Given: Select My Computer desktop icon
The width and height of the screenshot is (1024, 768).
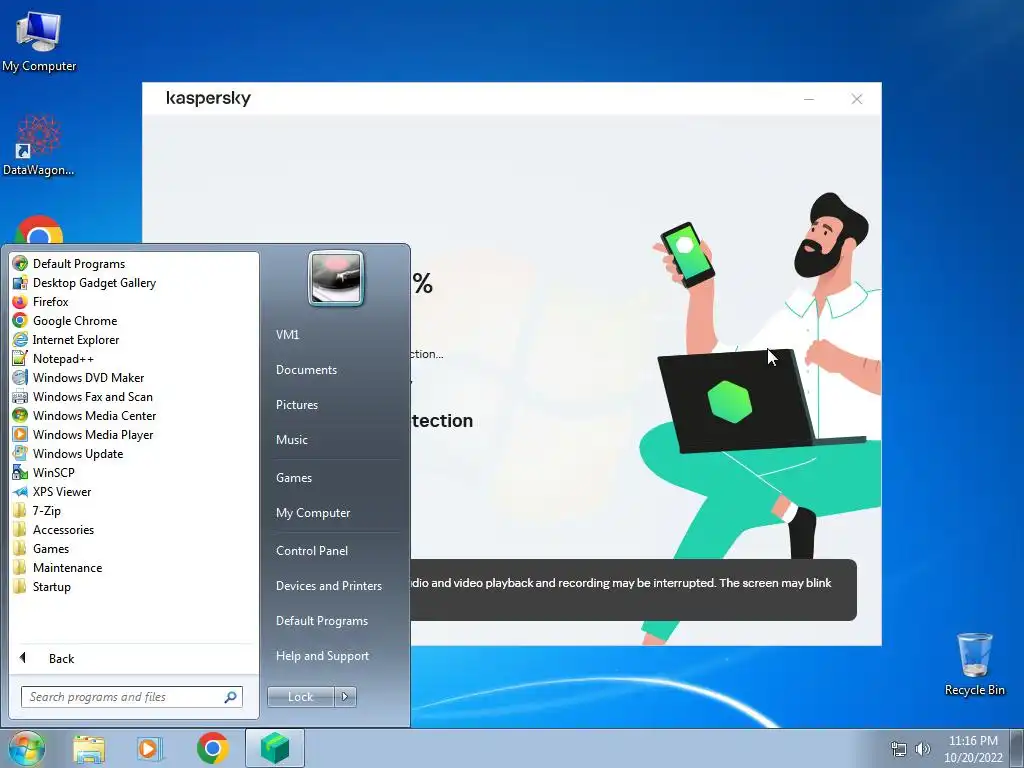Looking at the screenshot, I should pyautogui.click(x=39, y=40).
